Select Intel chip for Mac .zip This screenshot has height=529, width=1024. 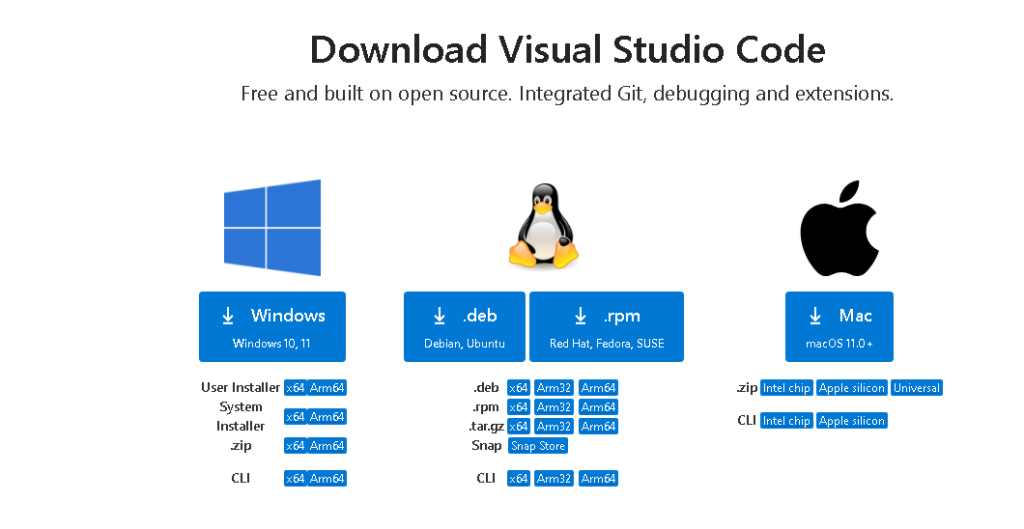pos(786,388)
